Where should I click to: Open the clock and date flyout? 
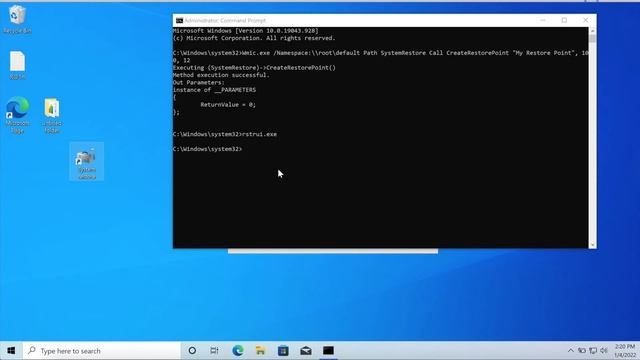[625, 351]
